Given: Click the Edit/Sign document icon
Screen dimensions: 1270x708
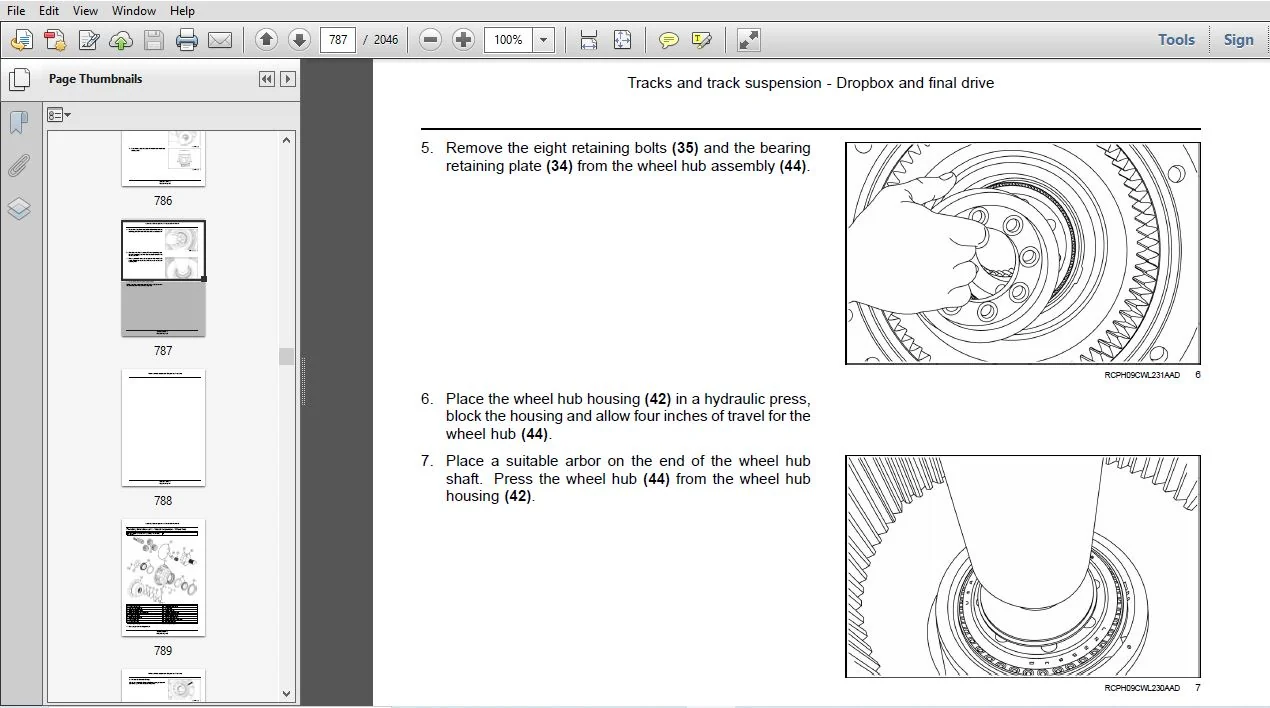Looking at the screenshot, I should [88, 40].
